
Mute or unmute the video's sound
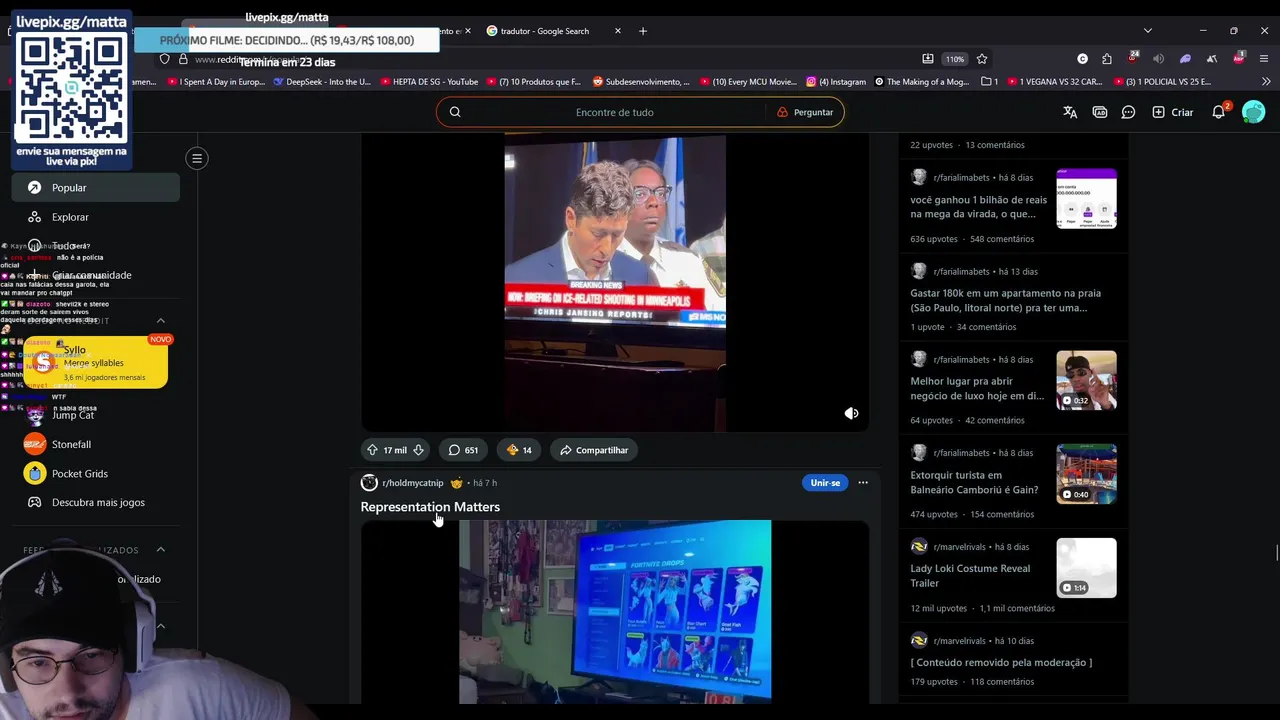[x=851, y=413]
